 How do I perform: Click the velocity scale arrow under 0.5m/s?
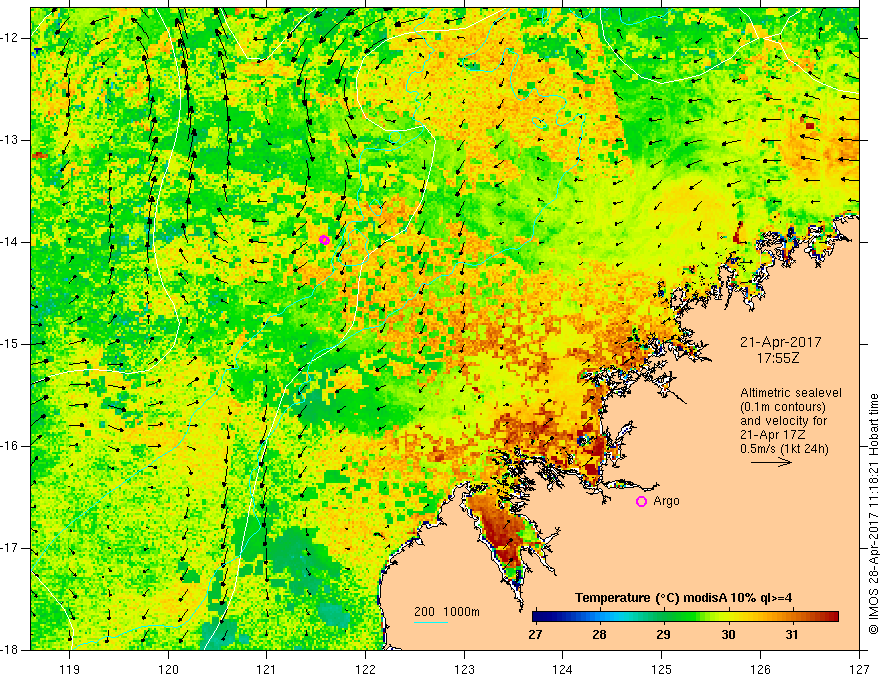point(771,462)
